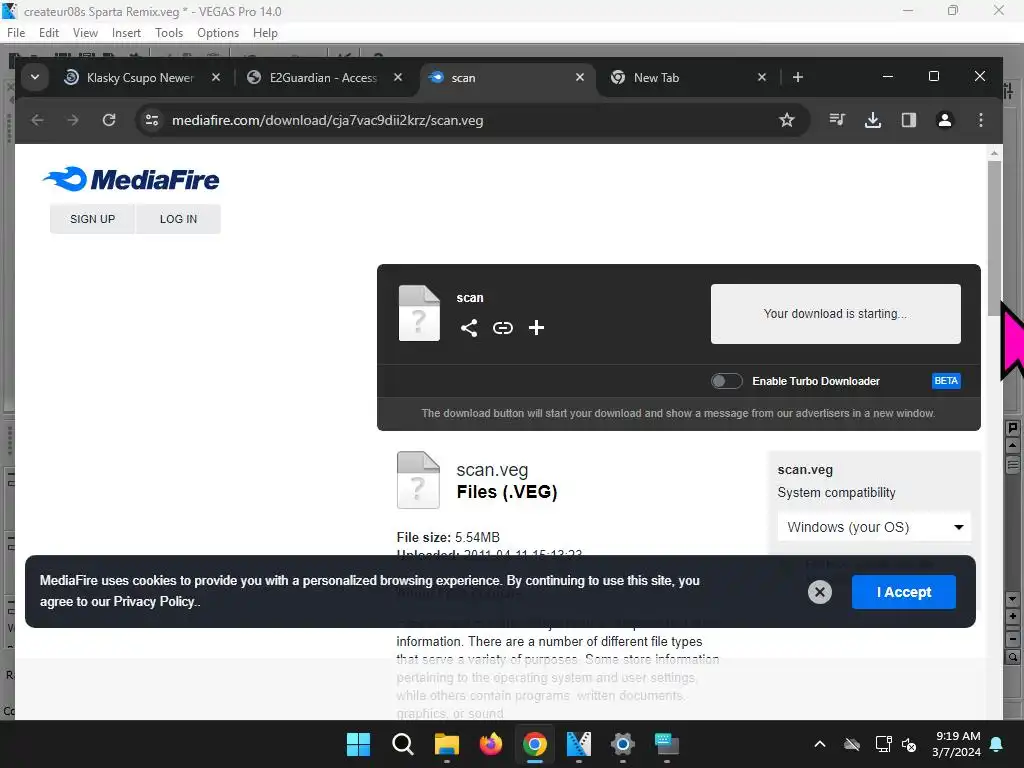The image size is (1024, 768).
Task: Open Tools menu in VEGAS Pro
Action: click(x=168, y=33)
